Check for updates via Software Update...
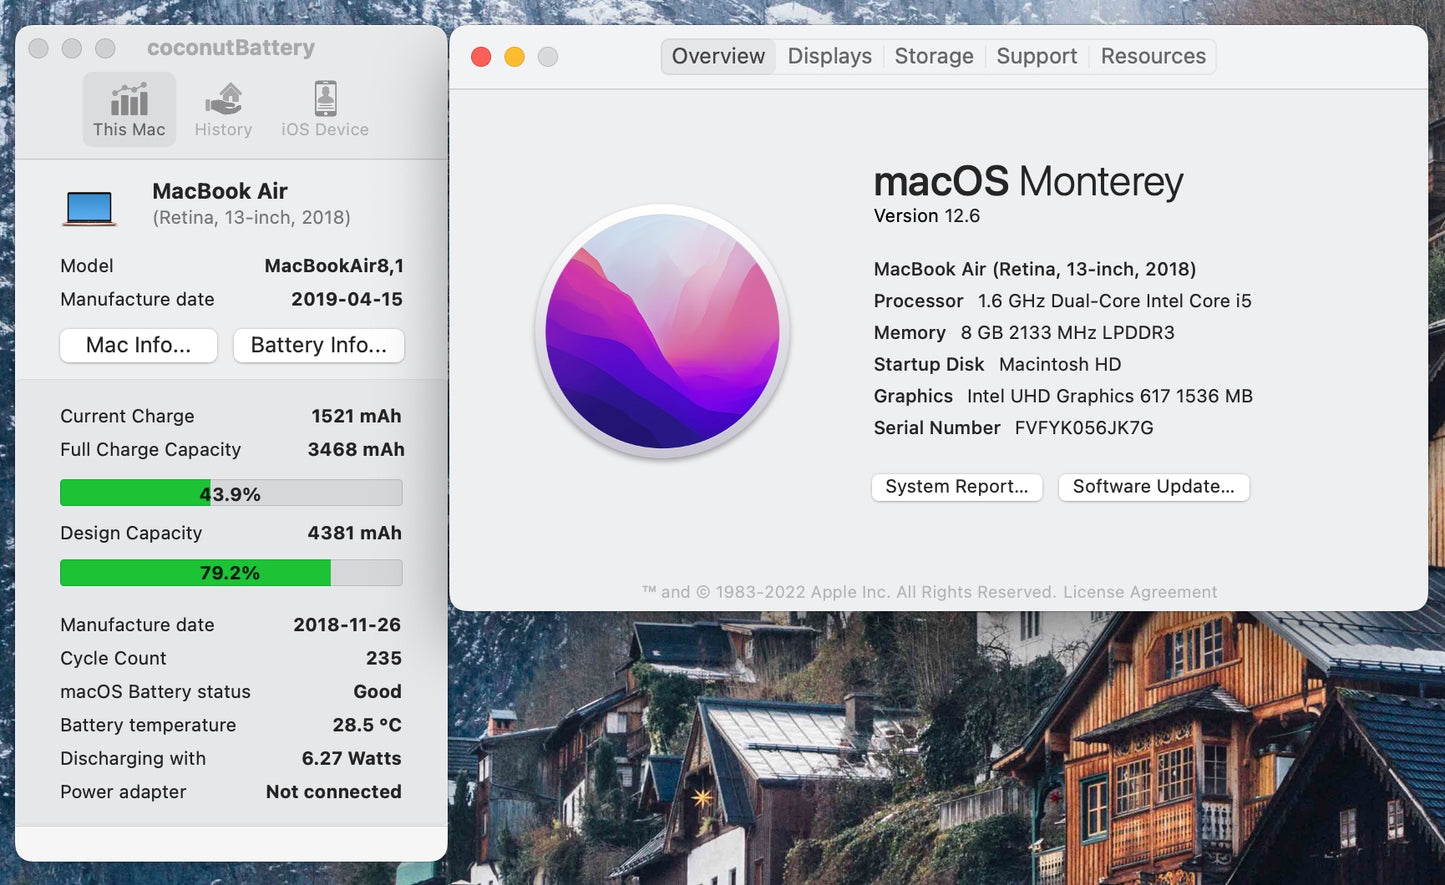 click(1153, 487)
